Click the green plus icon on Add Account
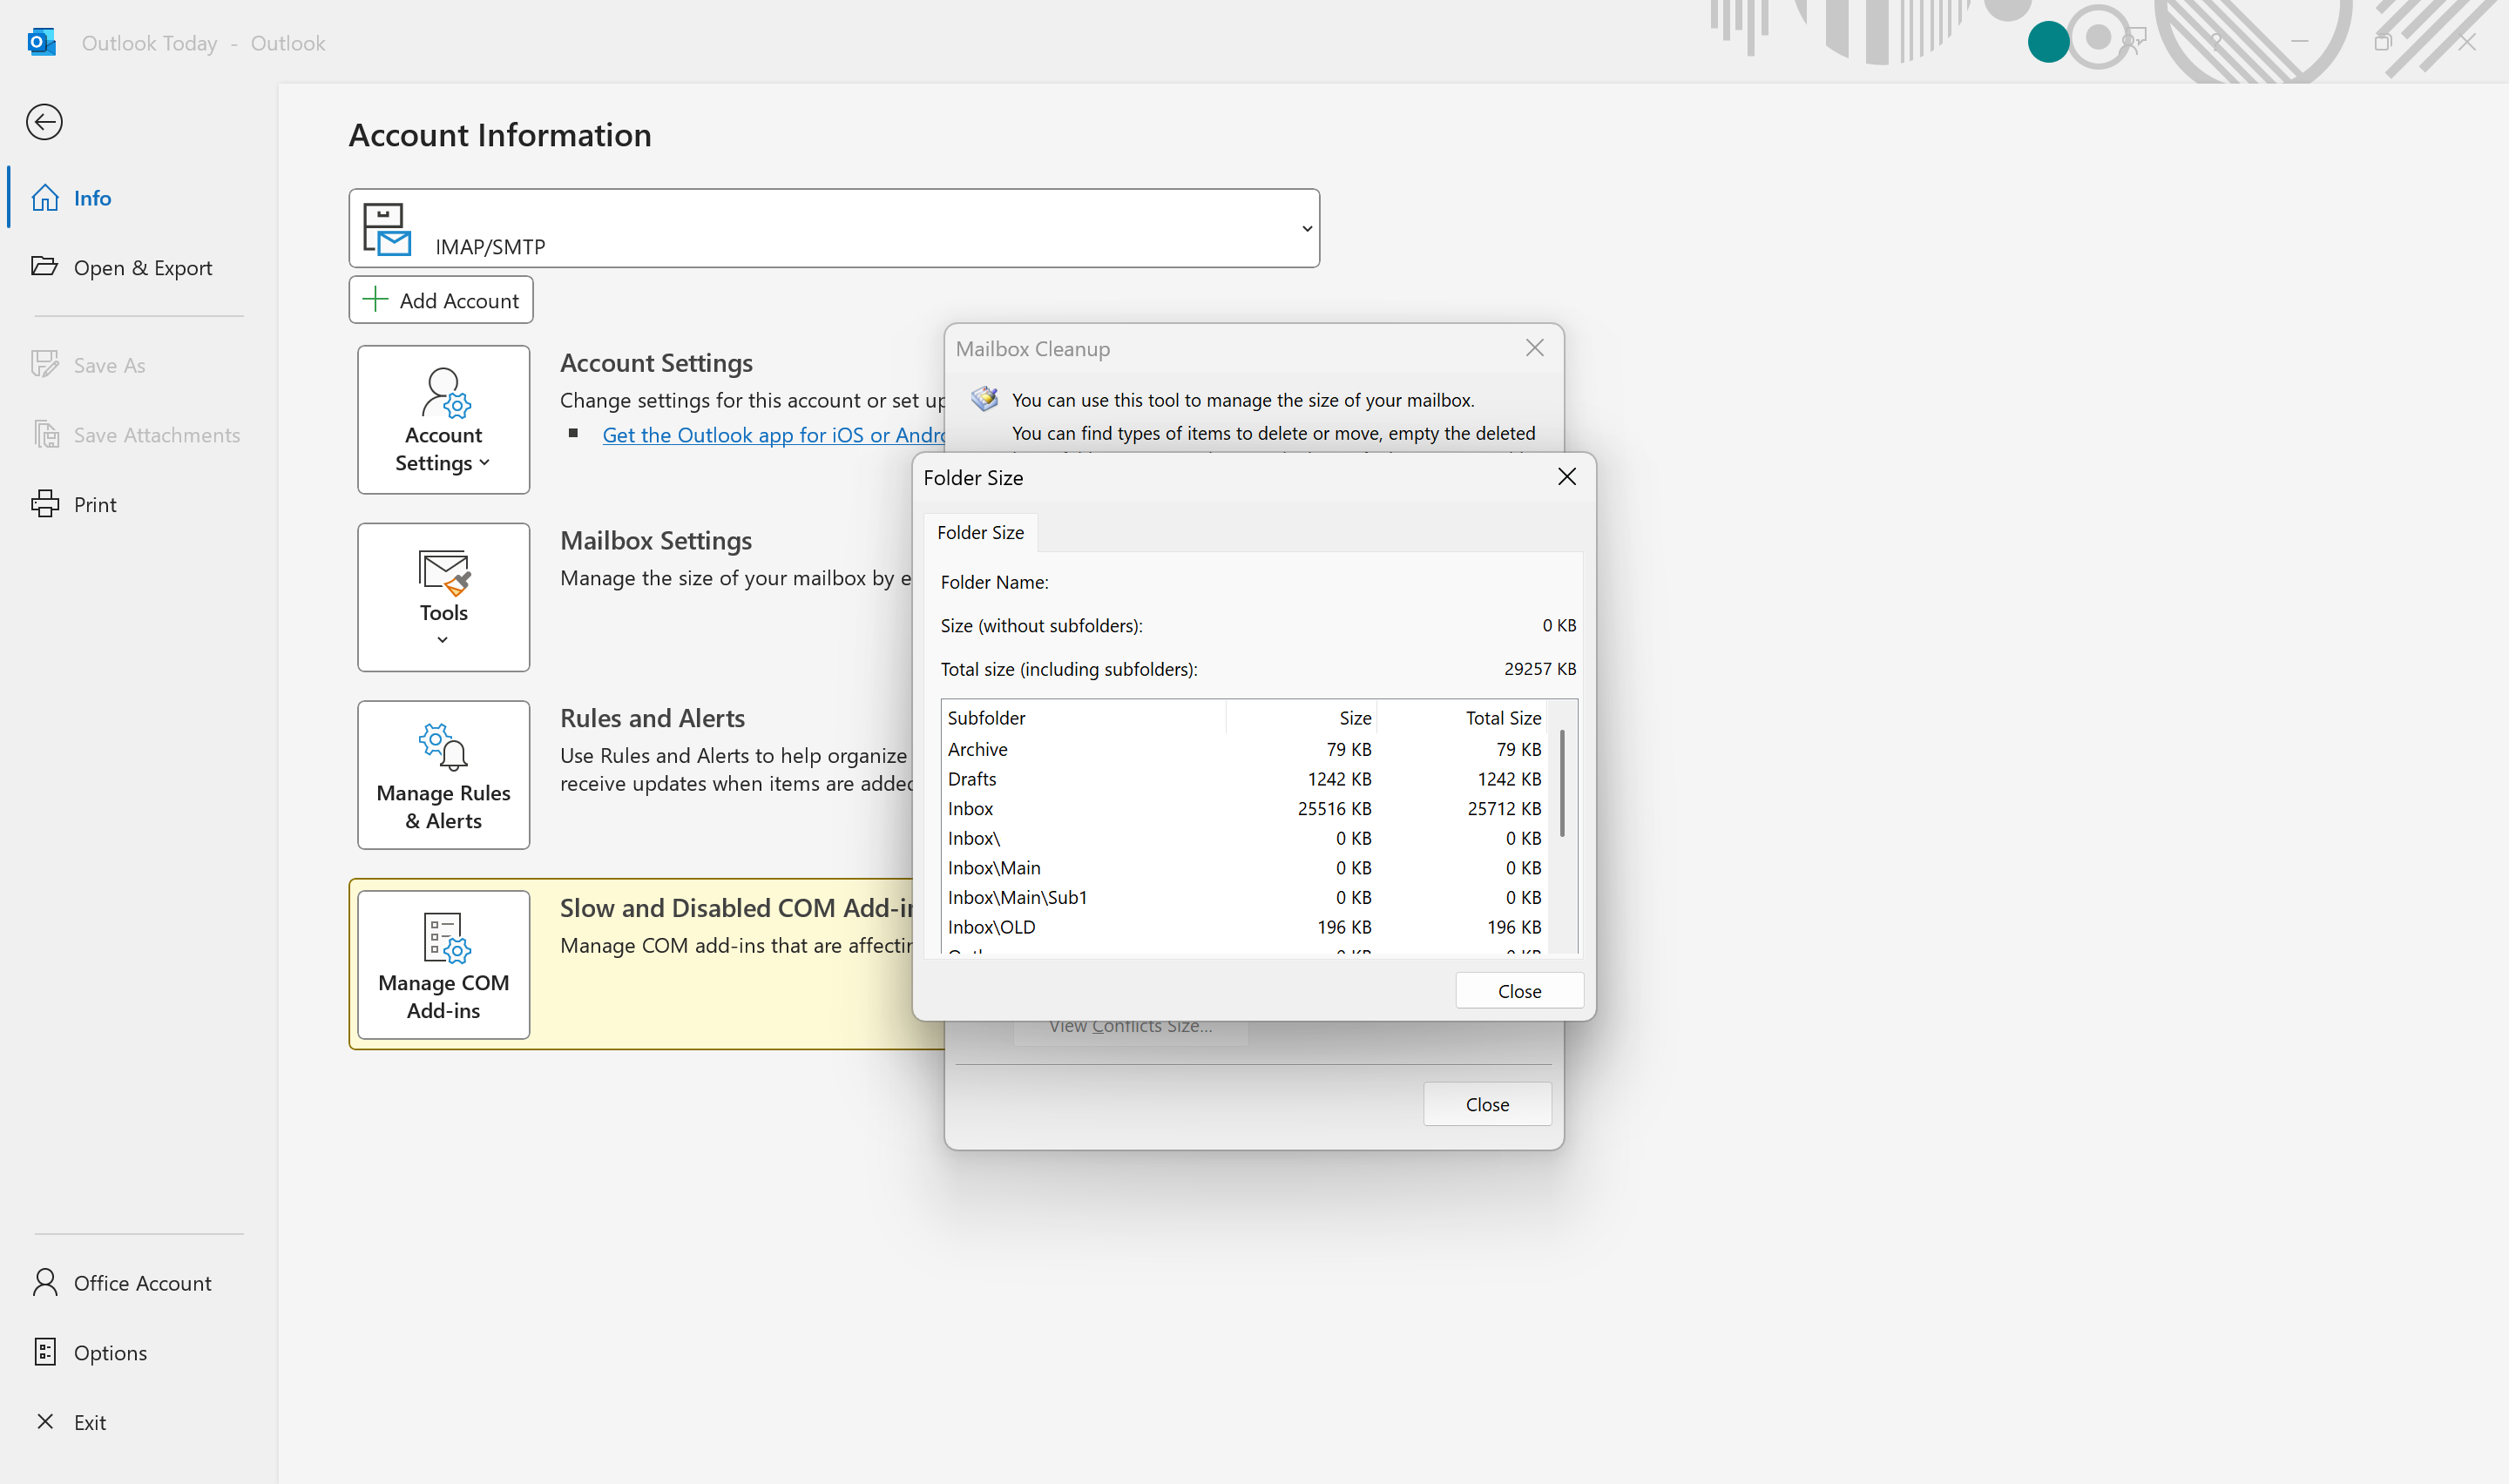Viewport: 2509px width, 1484px height. (375, 299)
